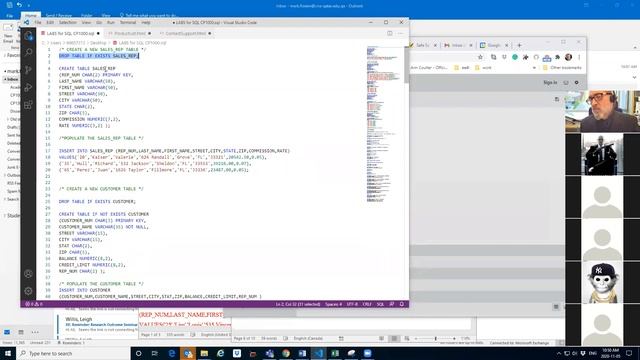640x360 pixels.
Task: Open More Actions ellipsis in VS Code editor
Action: coord(400,33)
